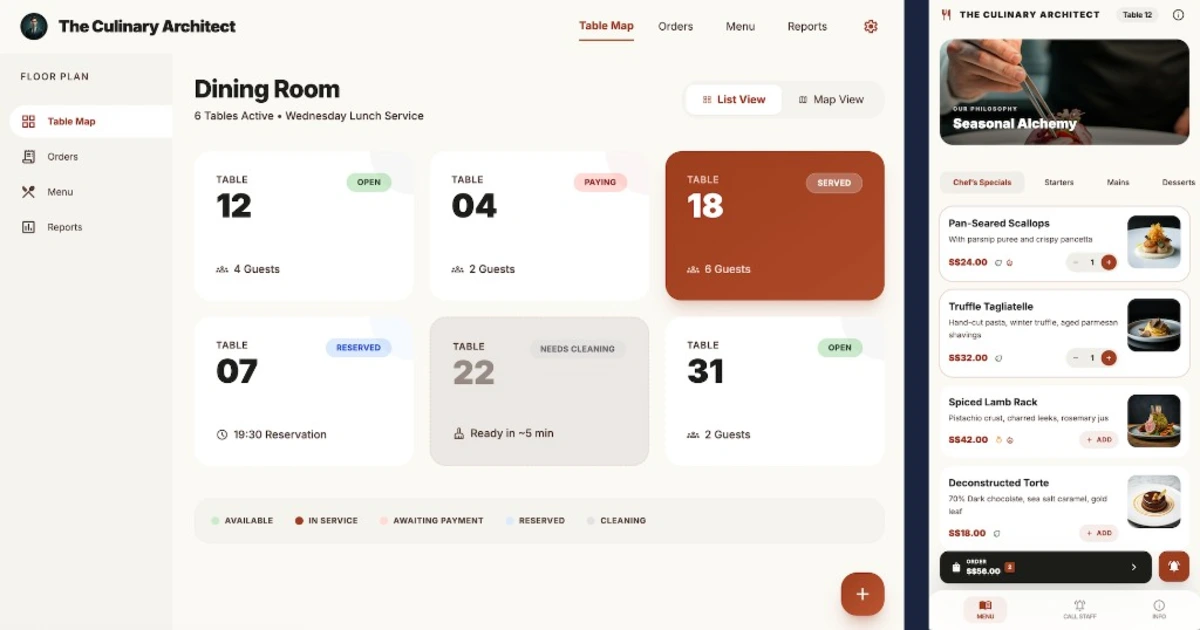The width and height of the screenshot is (1200, 630).
Task: Click Info icon in bottom nav
Action: [x=1159, y=605]
